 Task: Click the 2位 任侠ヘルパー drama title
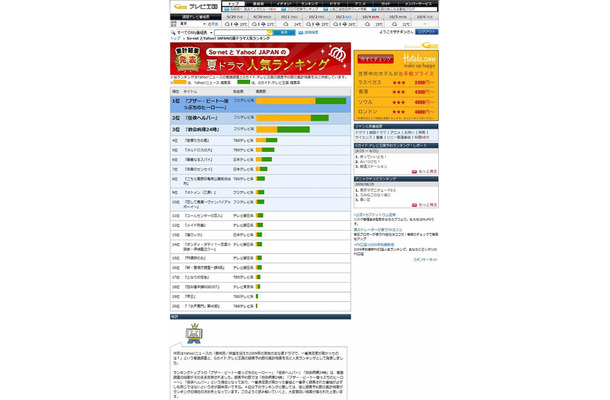point(201,118)
